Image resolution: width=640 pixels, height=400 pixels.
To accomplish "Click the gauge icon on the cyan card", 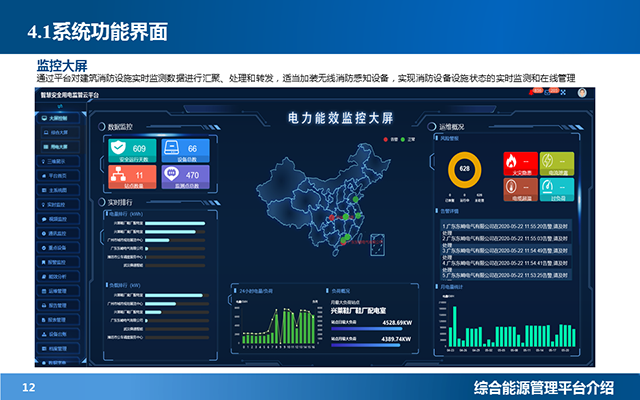I will pos(547,187).
